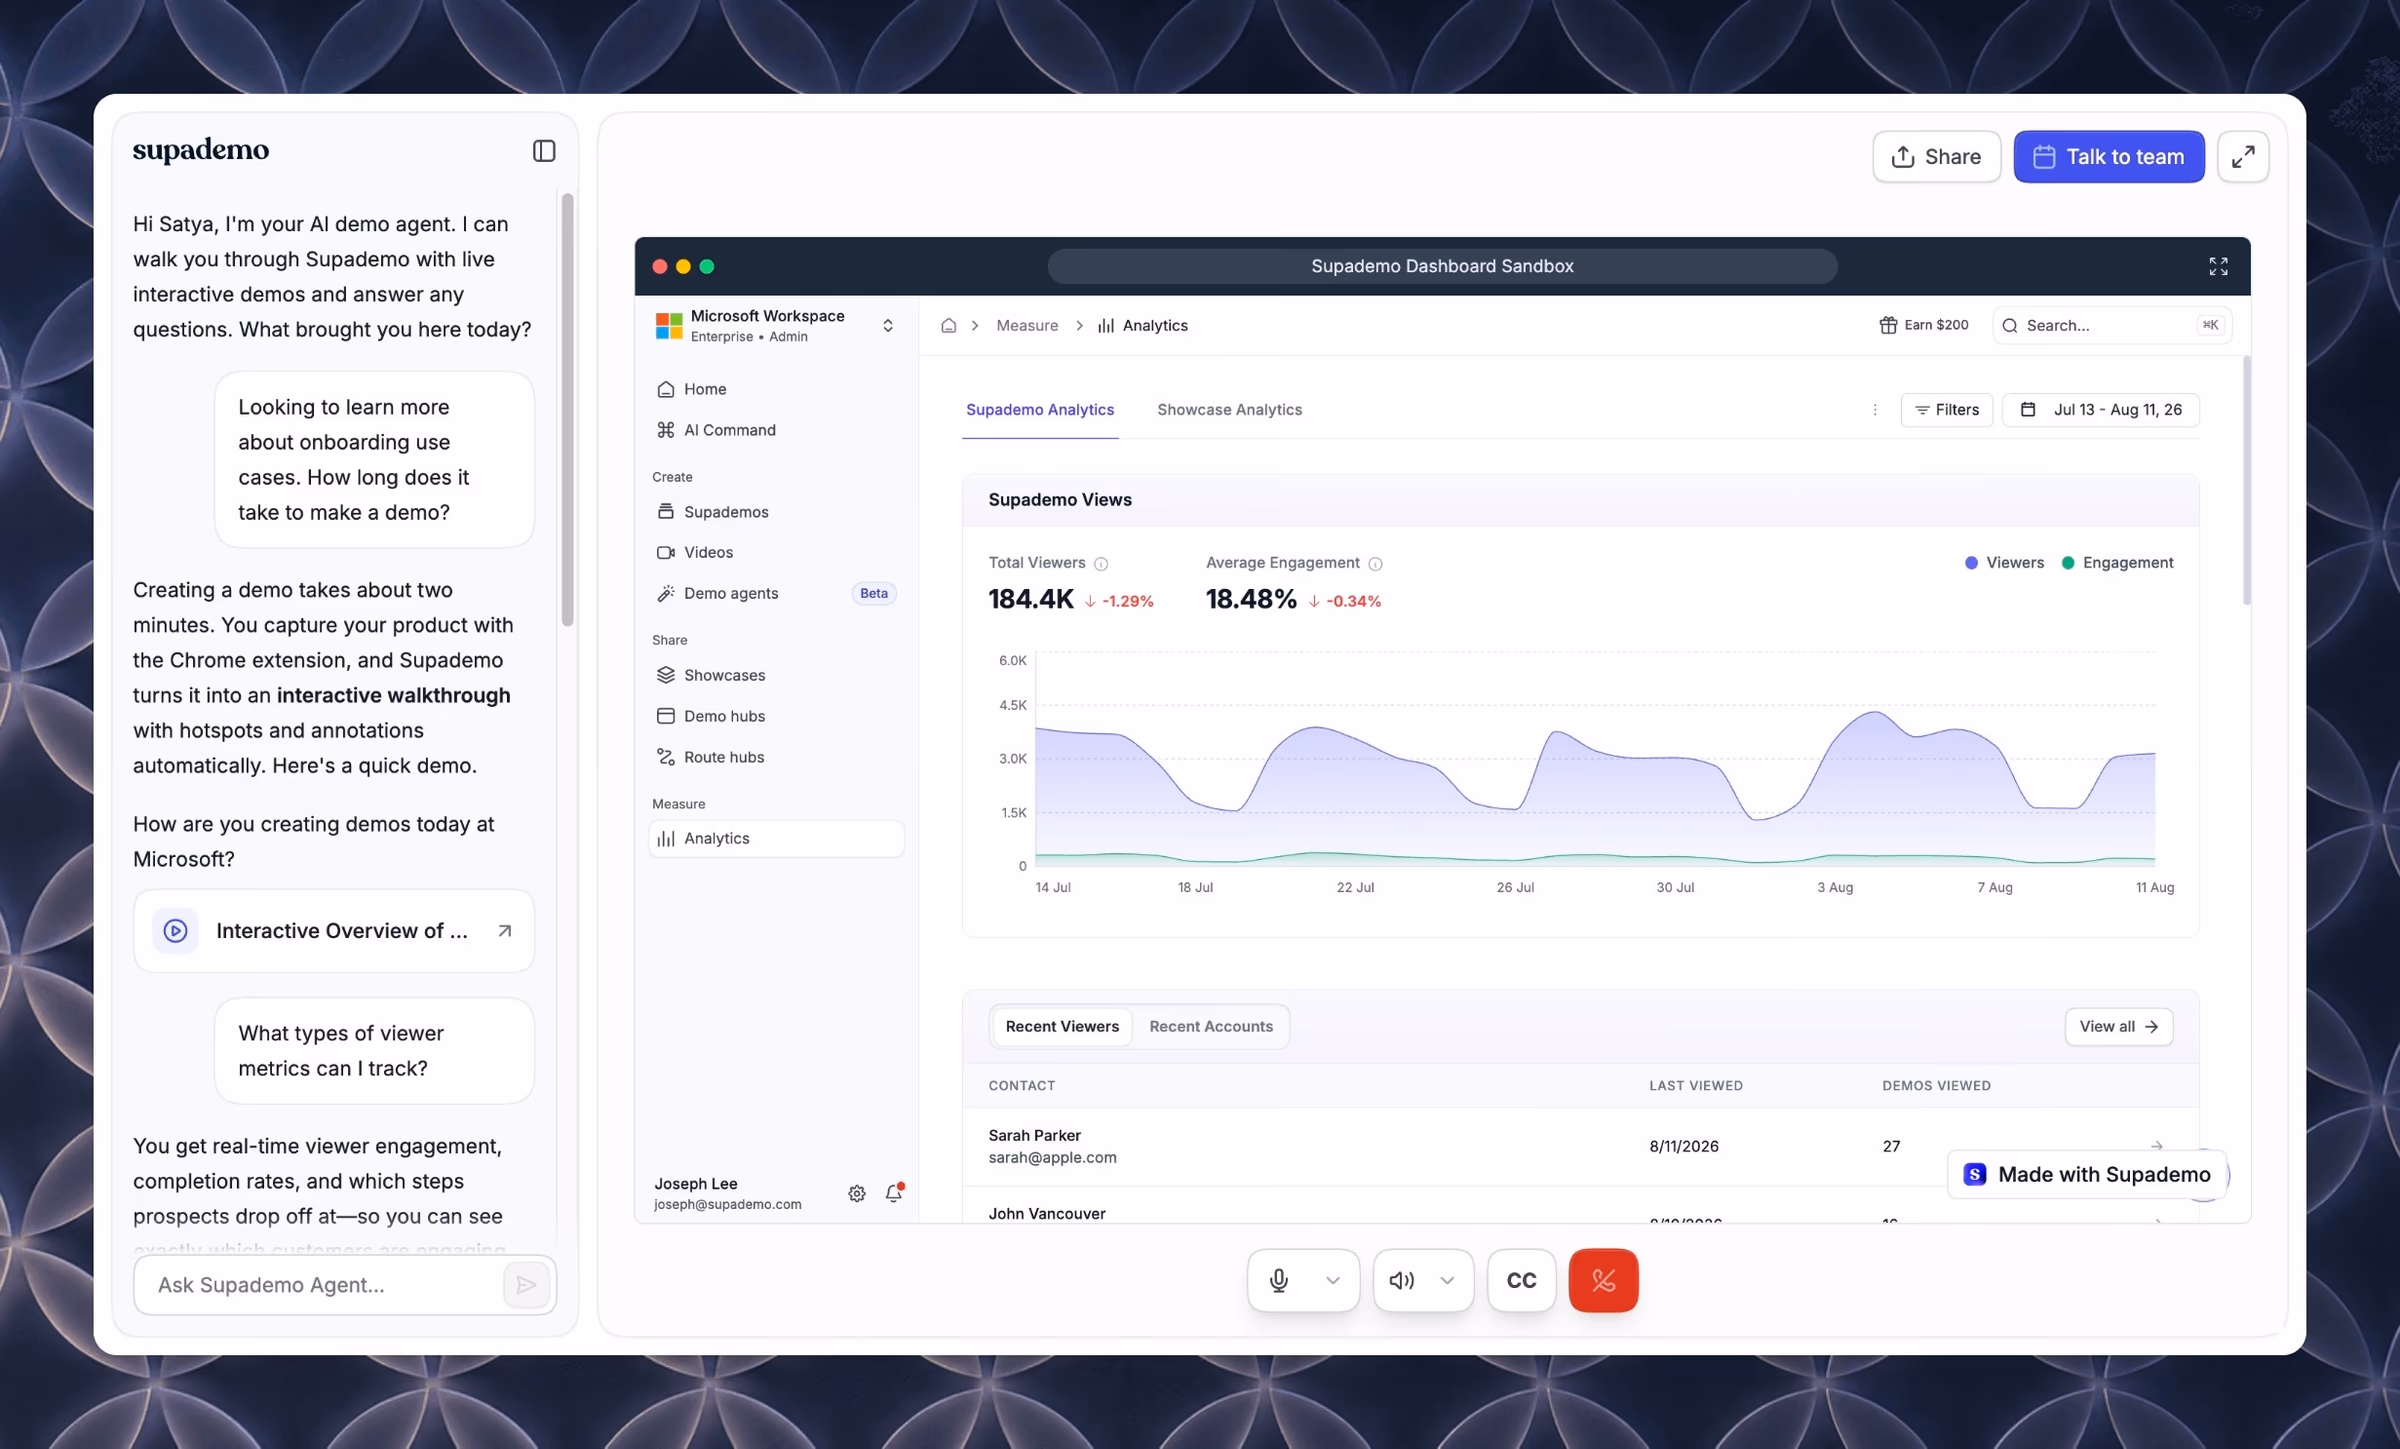Focus the dashboard Search field
Screen dimensions: 2400x1449
click(2112, 326)
